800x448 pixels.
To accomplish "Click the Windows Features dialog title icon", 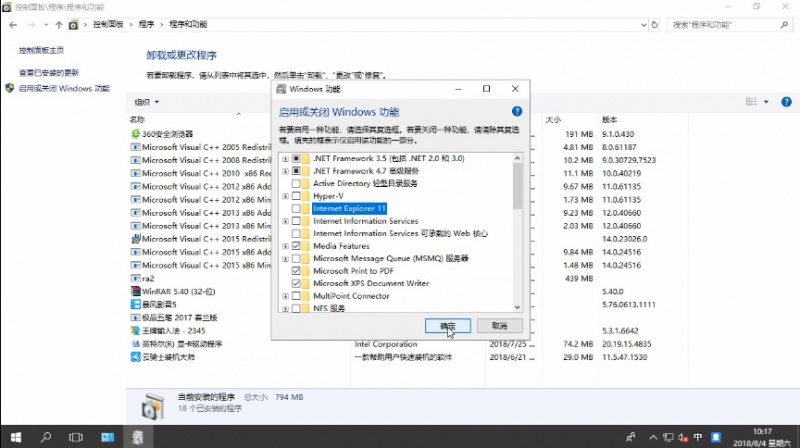I will [281, 89].
